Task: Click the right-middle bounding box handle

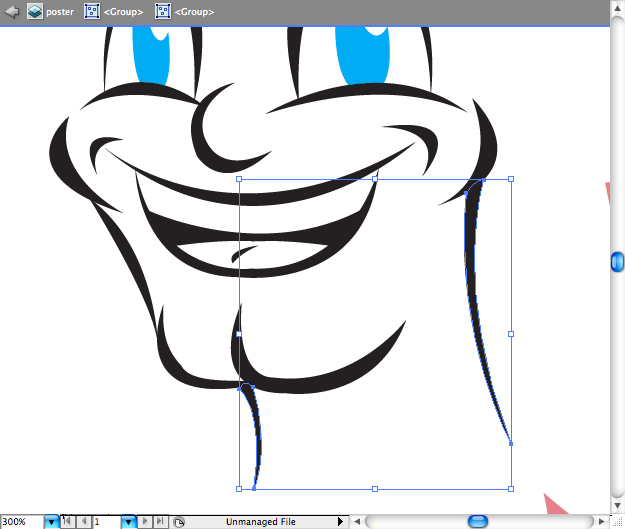Action: point(511,334)
